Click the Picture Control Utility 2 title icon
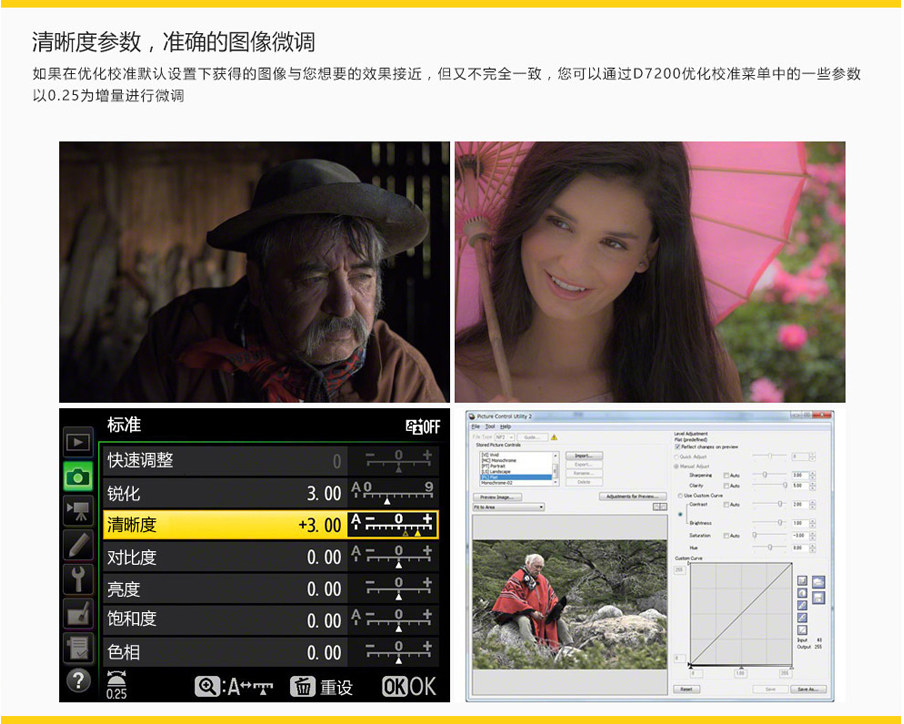Image resolution: width=904 pixels, height=724 pixels. click(472, 416)
